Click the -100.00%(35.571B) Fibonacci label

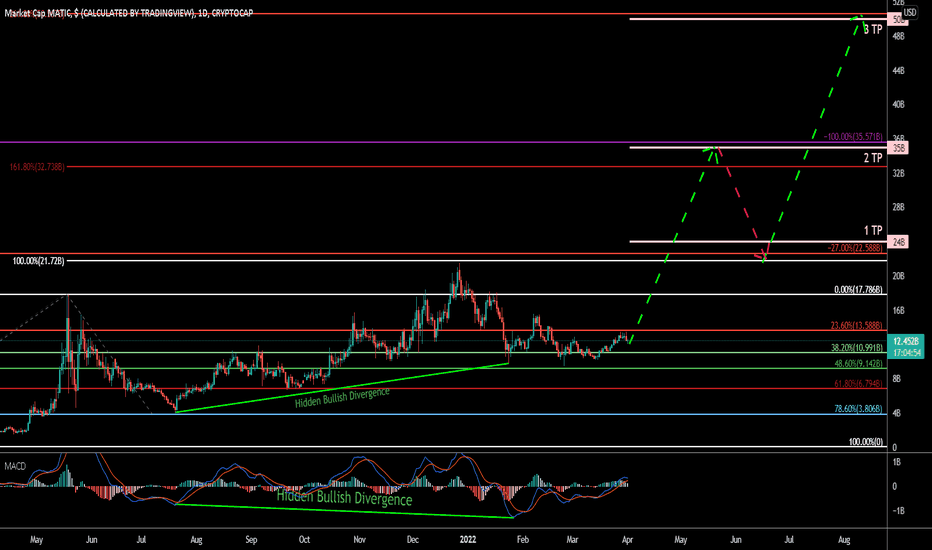click(853, 137)
